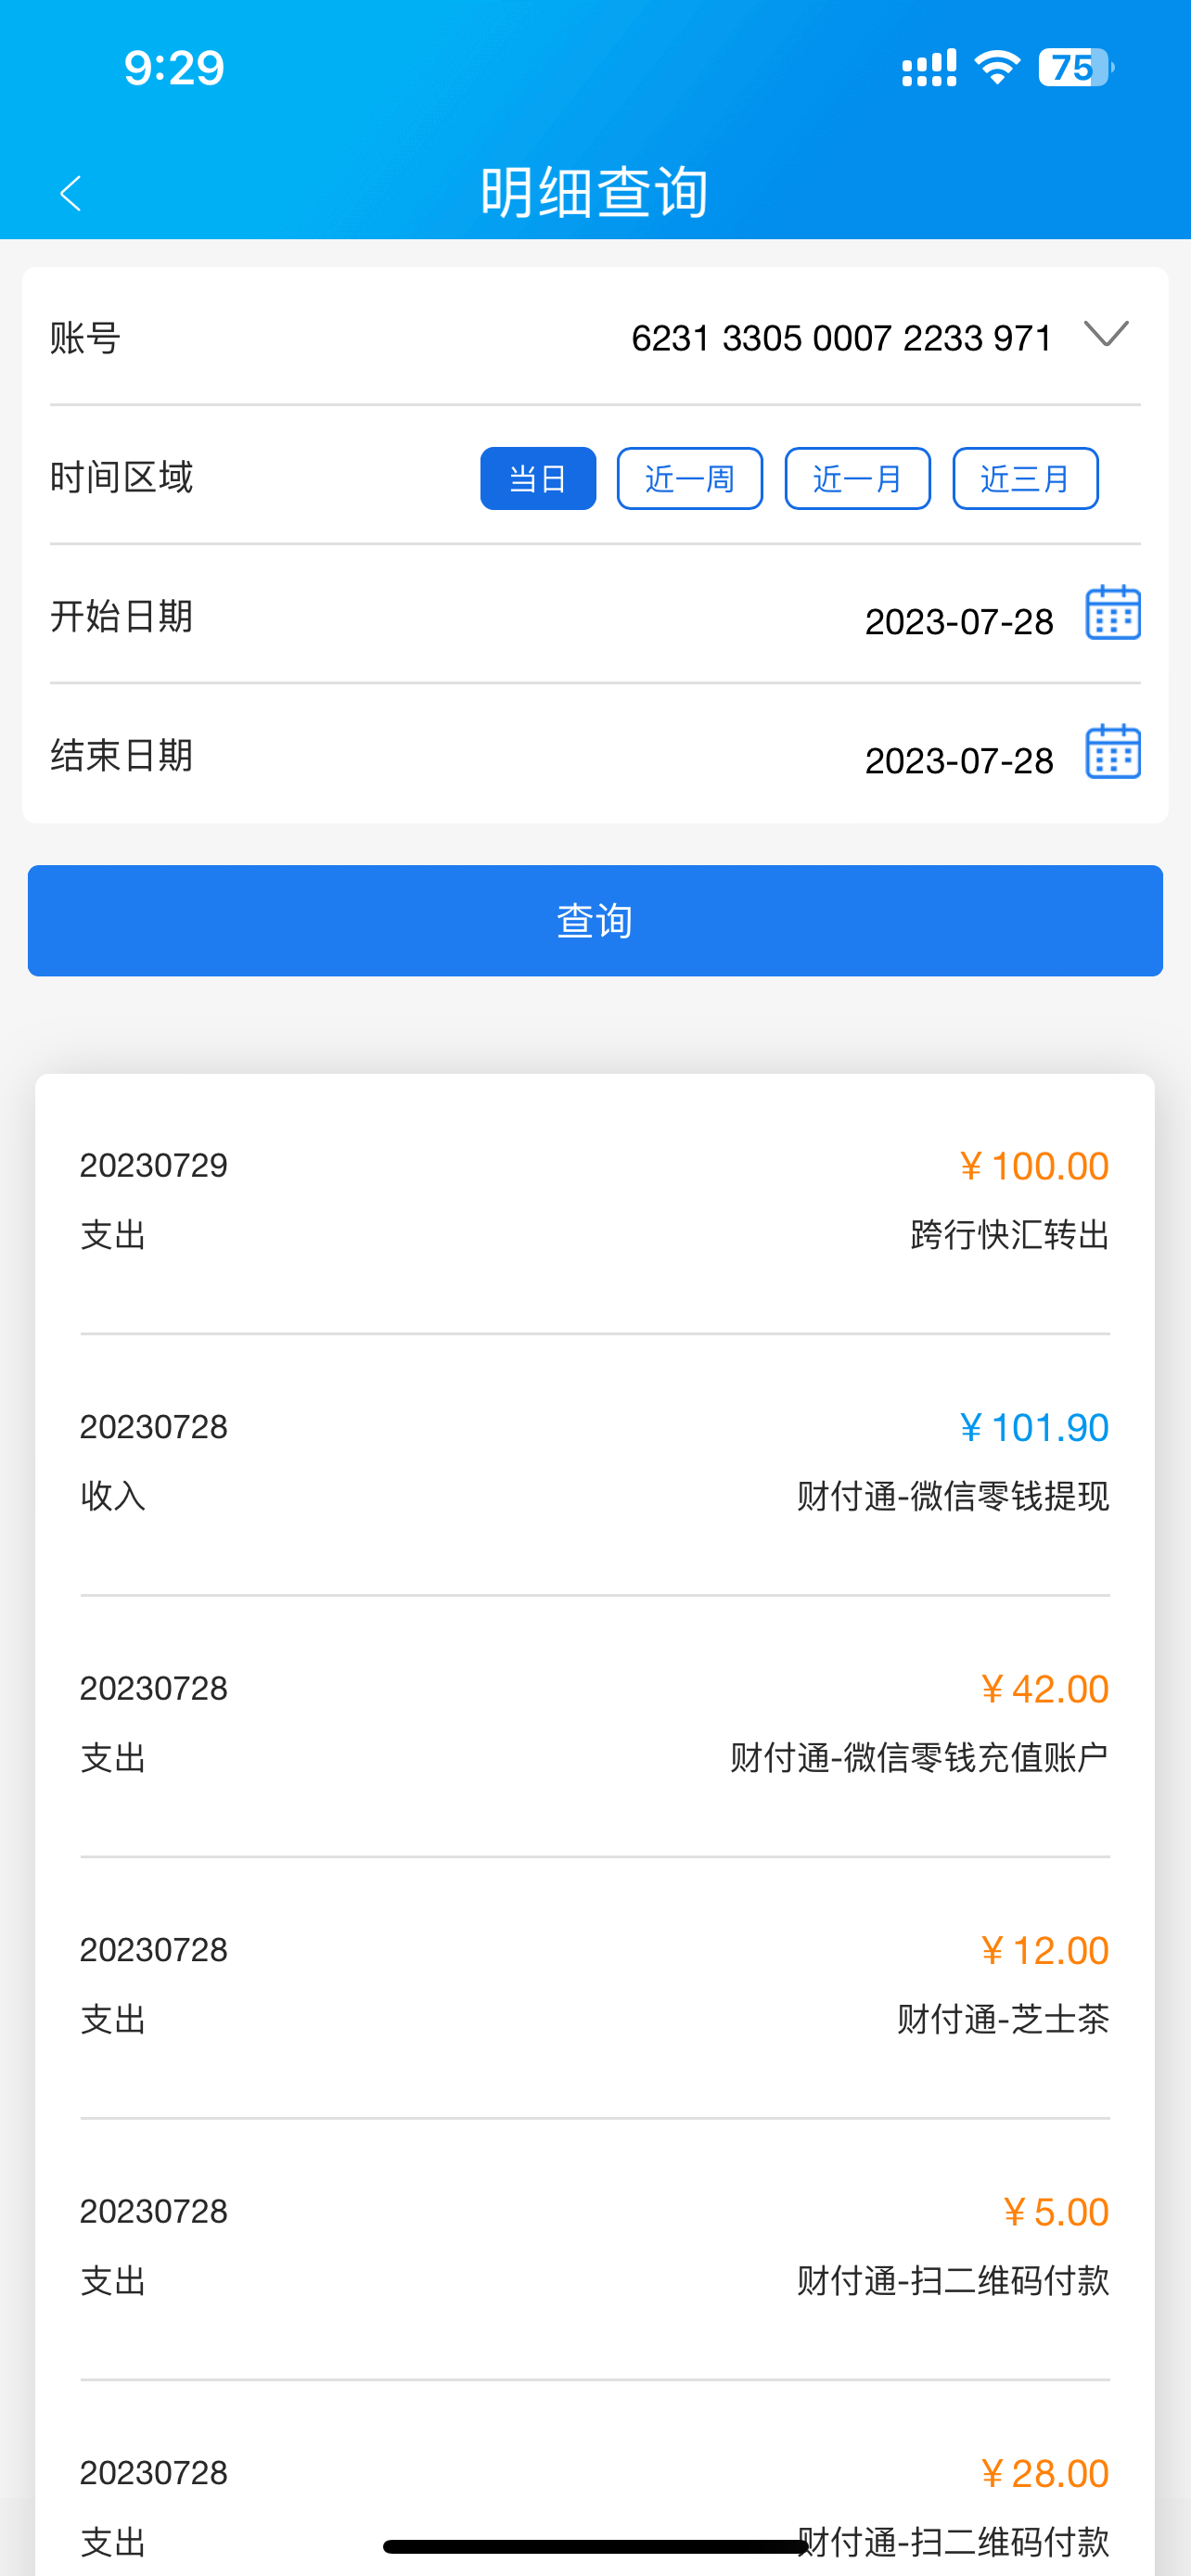Tap the start date value 2023-07-28
The height and width of the screenshot is (2576, 1191).
(x=958, y=622)
